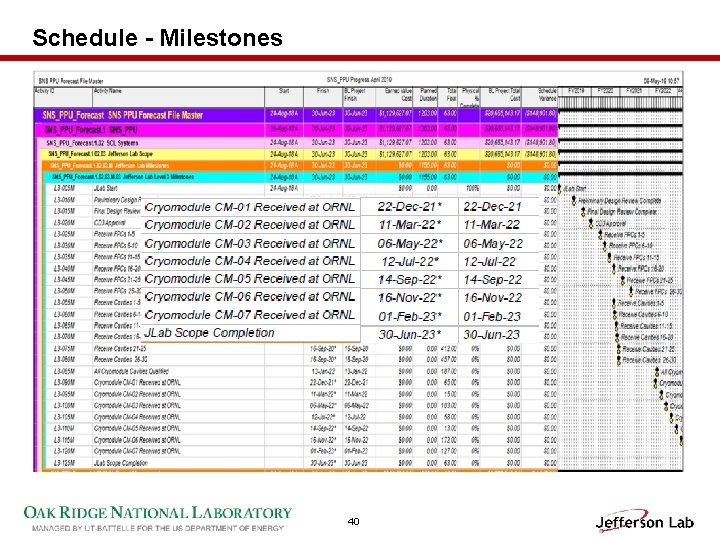Select the pink SCL Systems WBS row
720x540 pixels.
coord(298,143)
